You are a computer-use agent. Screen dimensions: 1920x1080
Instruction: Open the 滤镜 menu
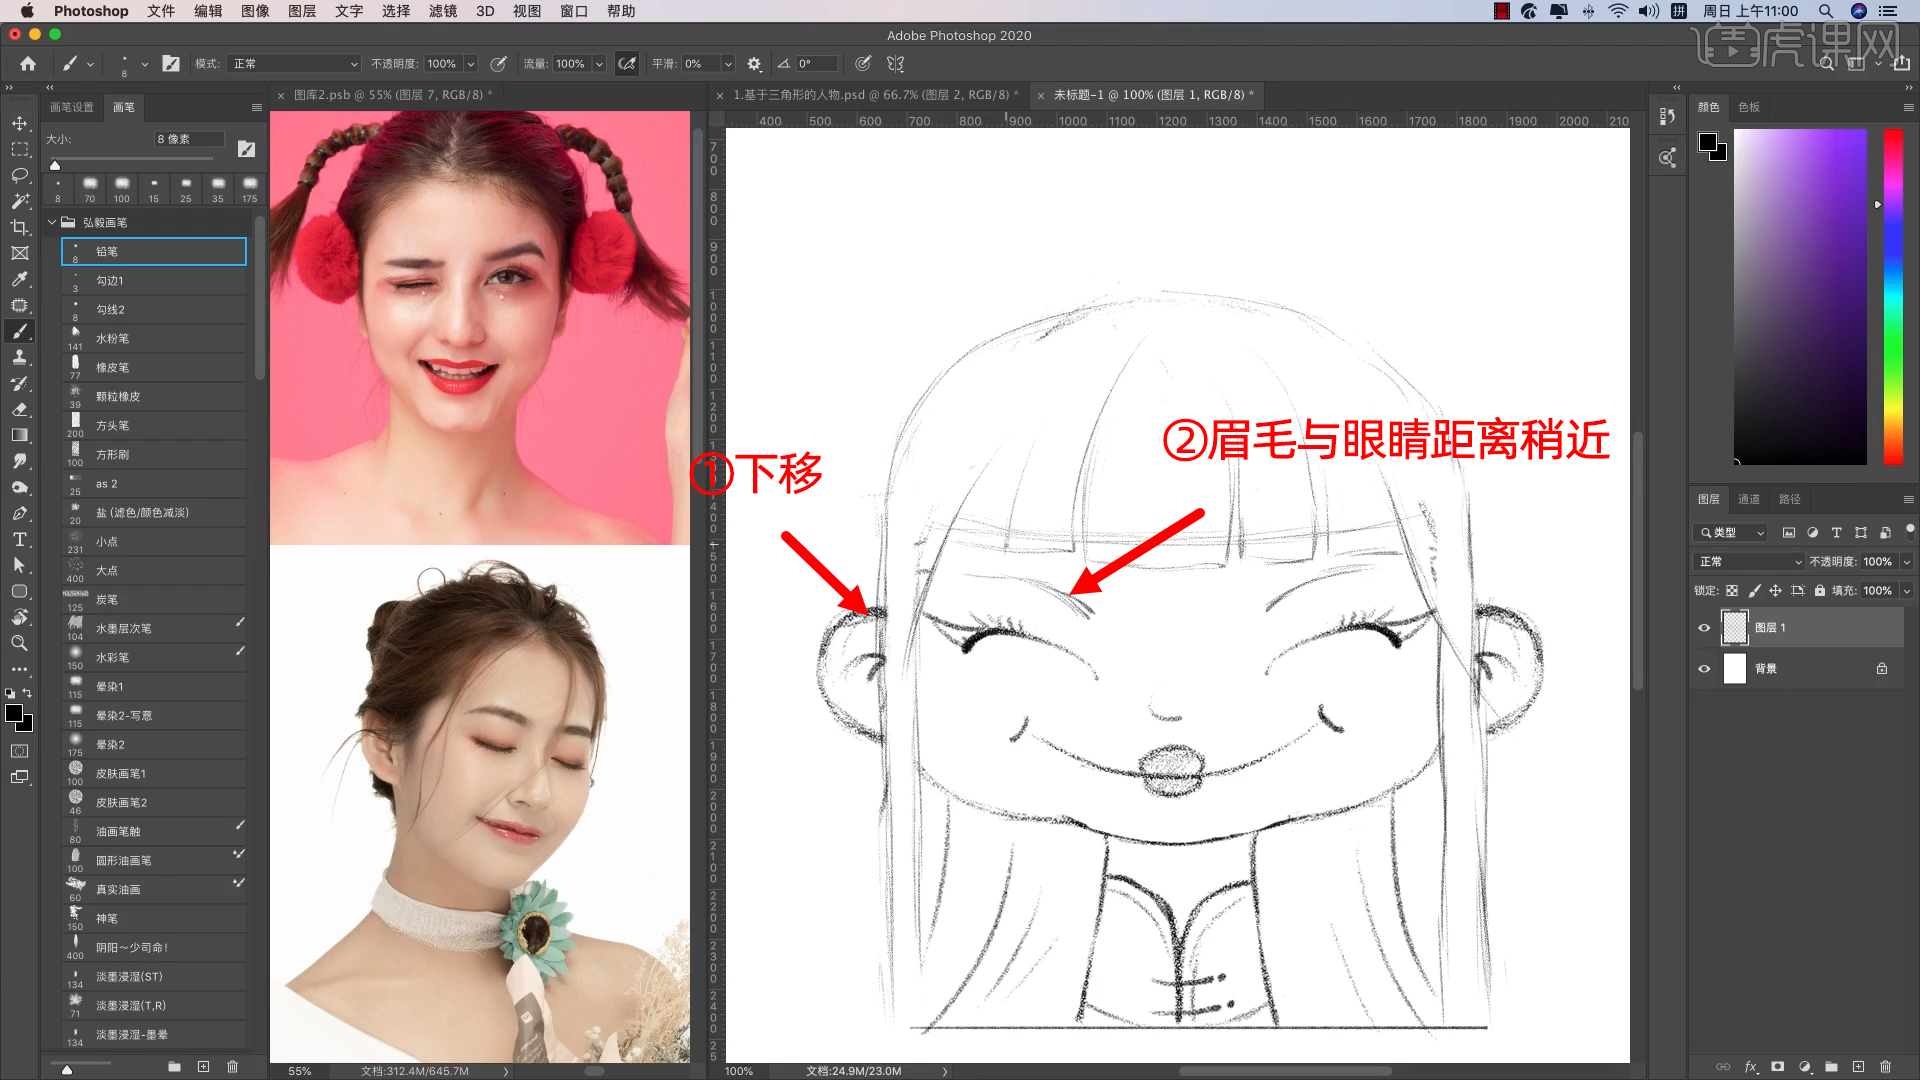click(443, 11)
